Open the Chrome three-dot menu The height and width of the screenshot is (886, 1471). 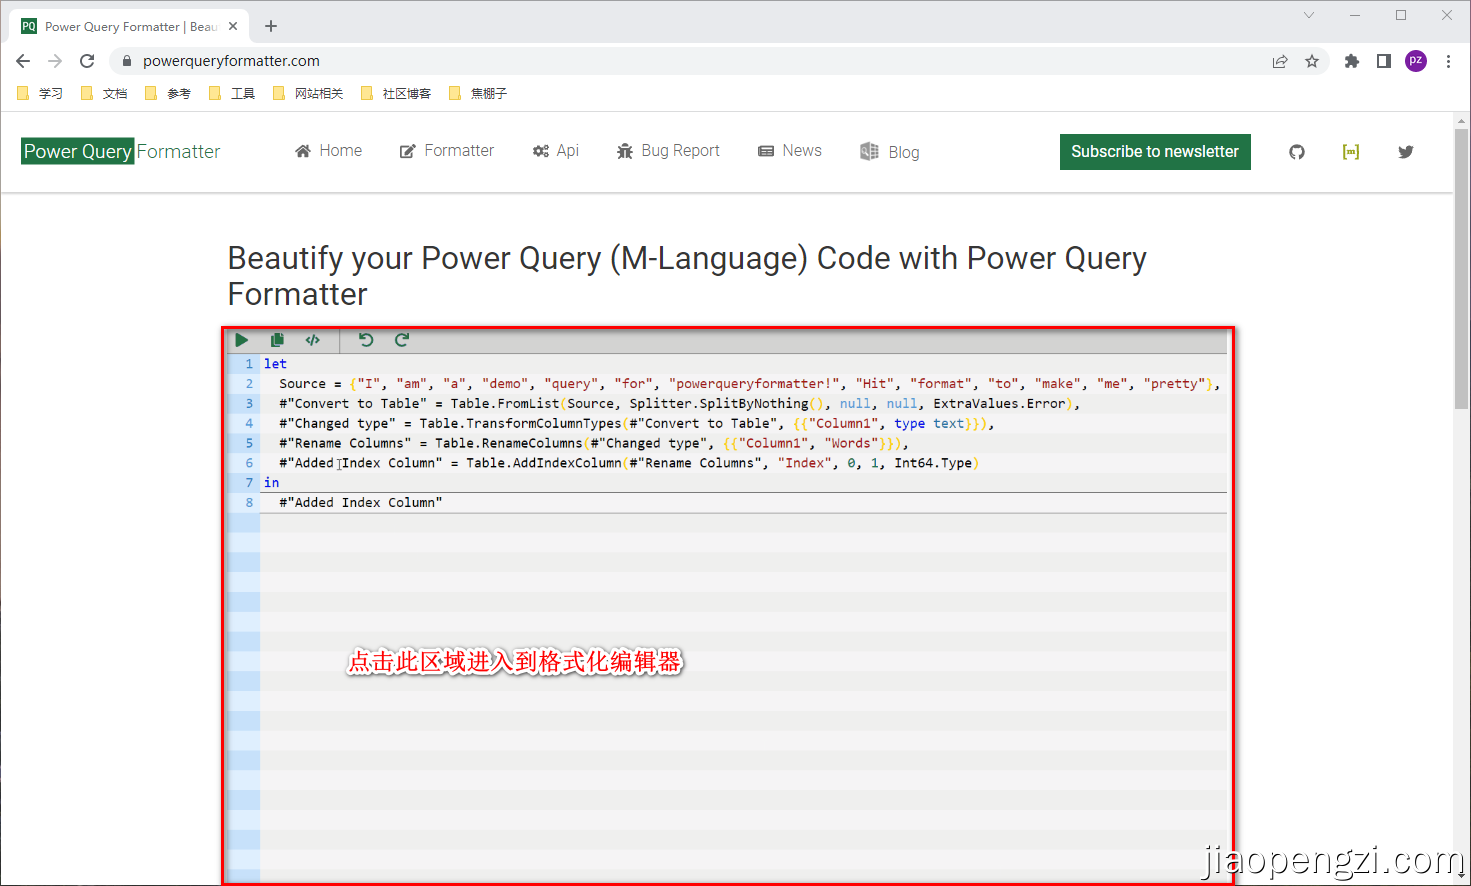pyautogui.click(x=1448, y=61)
